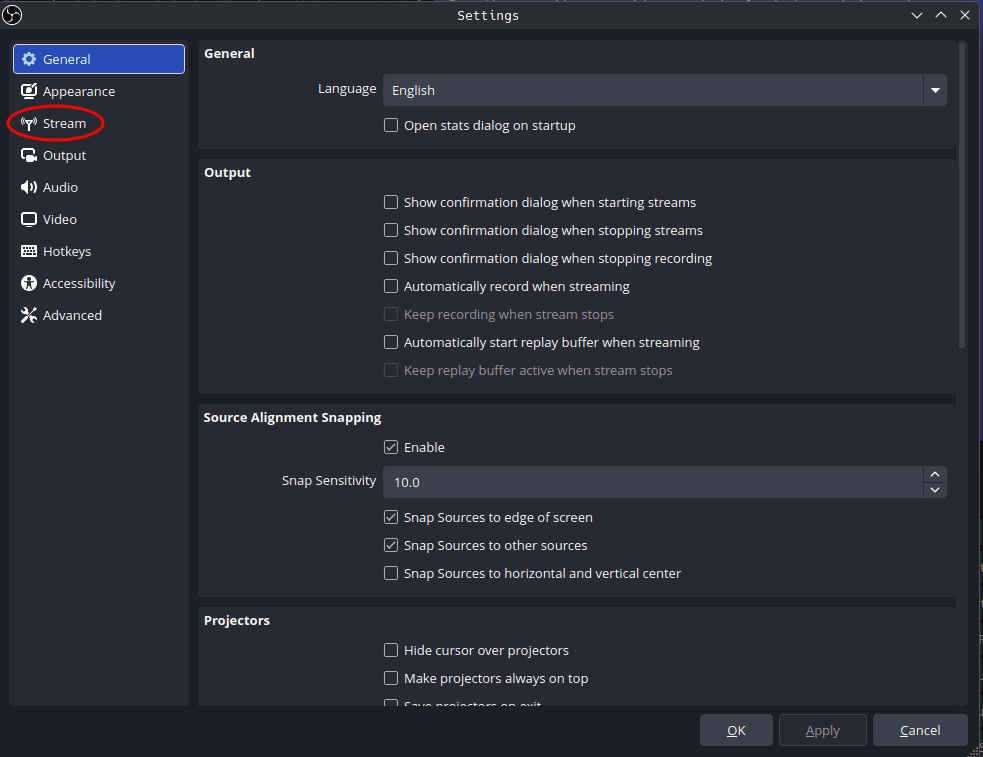The height and width of the screenshot is (757, 983).
Task: Click the Language dropdown arrow
Action: click(935, 90)
